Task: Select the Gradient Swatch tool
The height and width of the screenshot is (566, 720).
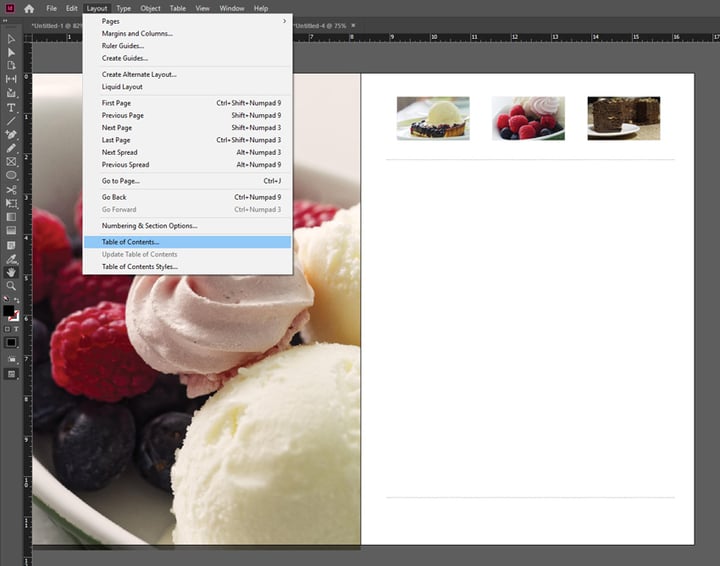Action: 11,217
